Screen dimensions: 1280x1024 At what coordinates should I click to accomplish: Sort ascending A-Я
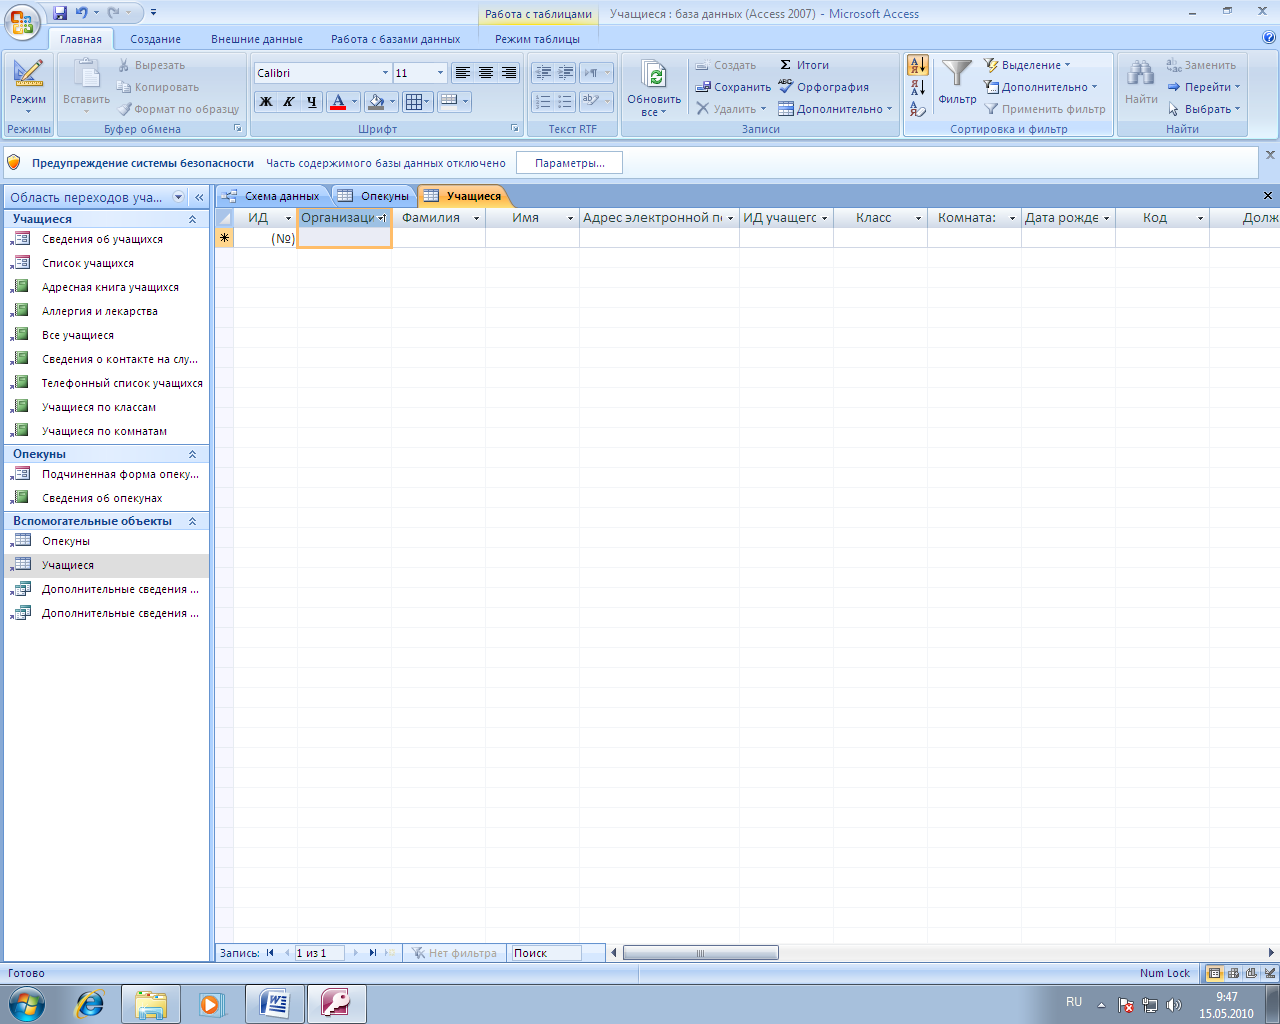918,66
